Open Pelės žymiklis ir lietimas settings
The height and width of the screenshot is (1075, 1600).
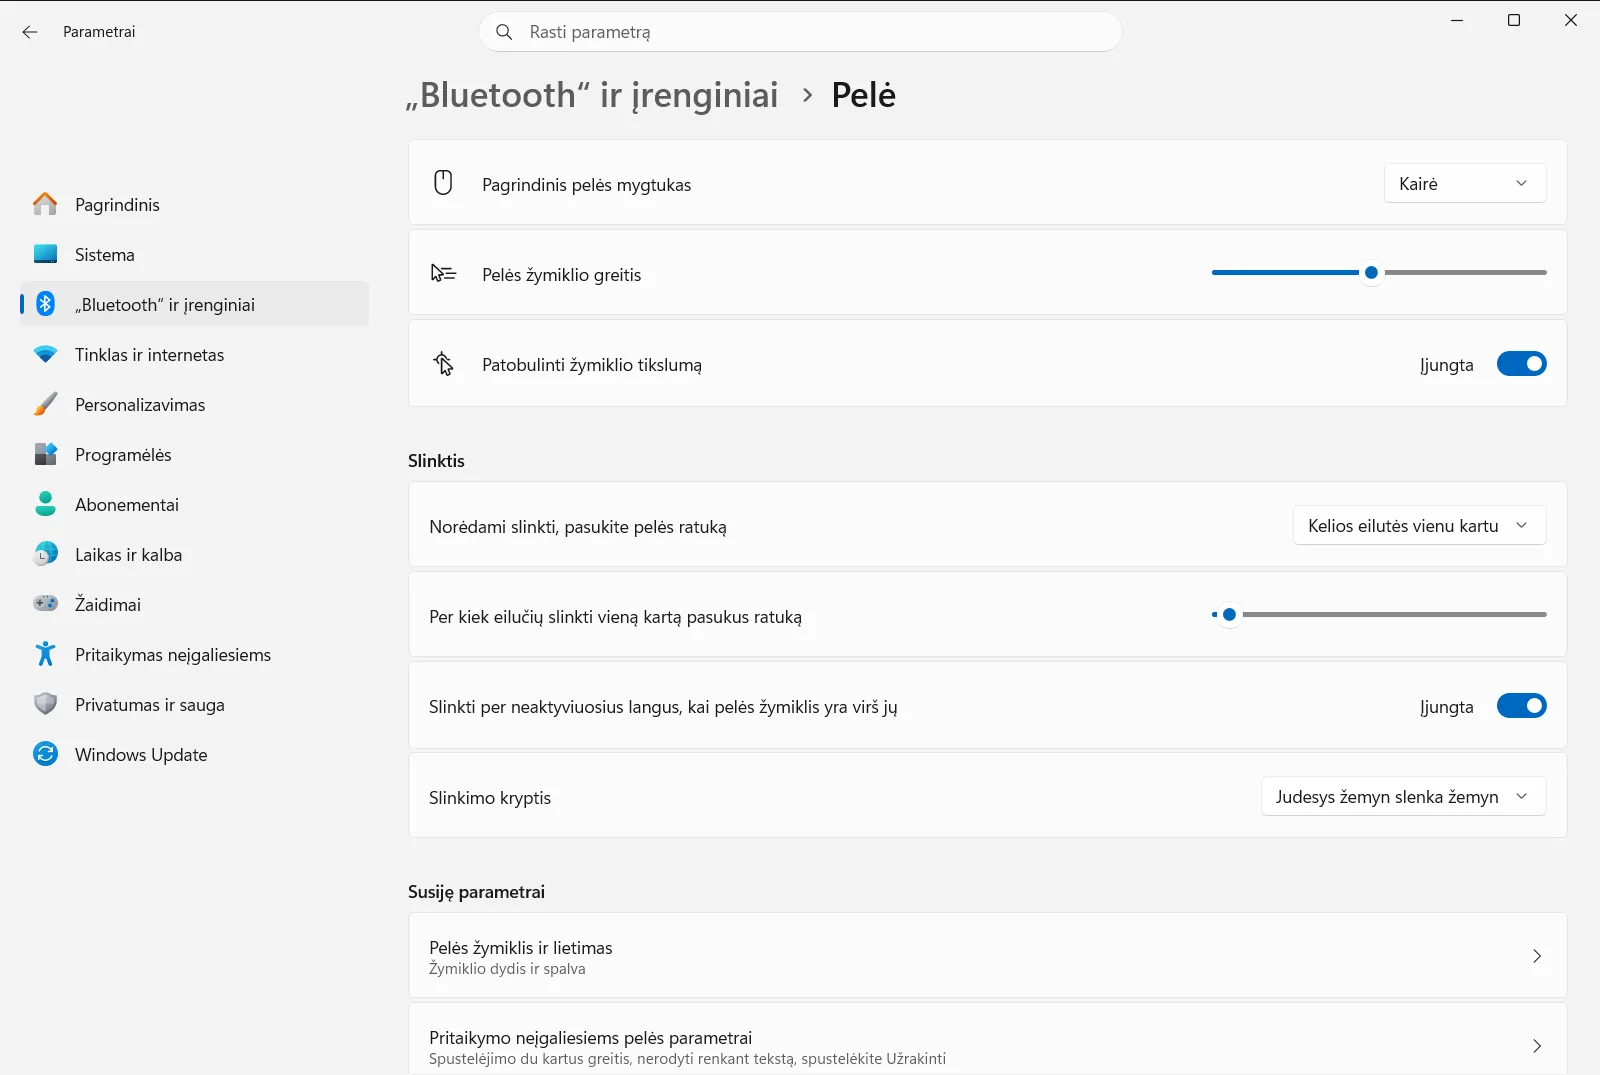click(x=987, y=955)
